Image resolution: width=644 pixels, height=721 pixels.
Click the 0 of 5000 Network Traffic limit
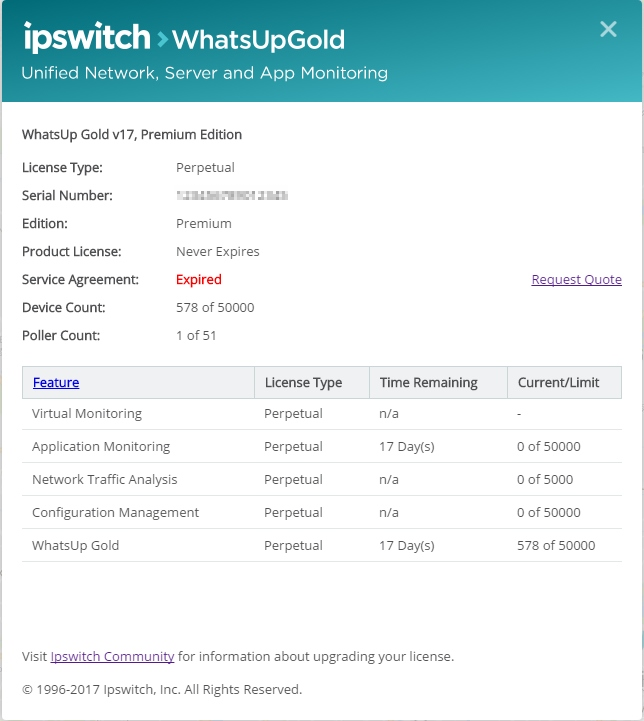click(545, 480)
